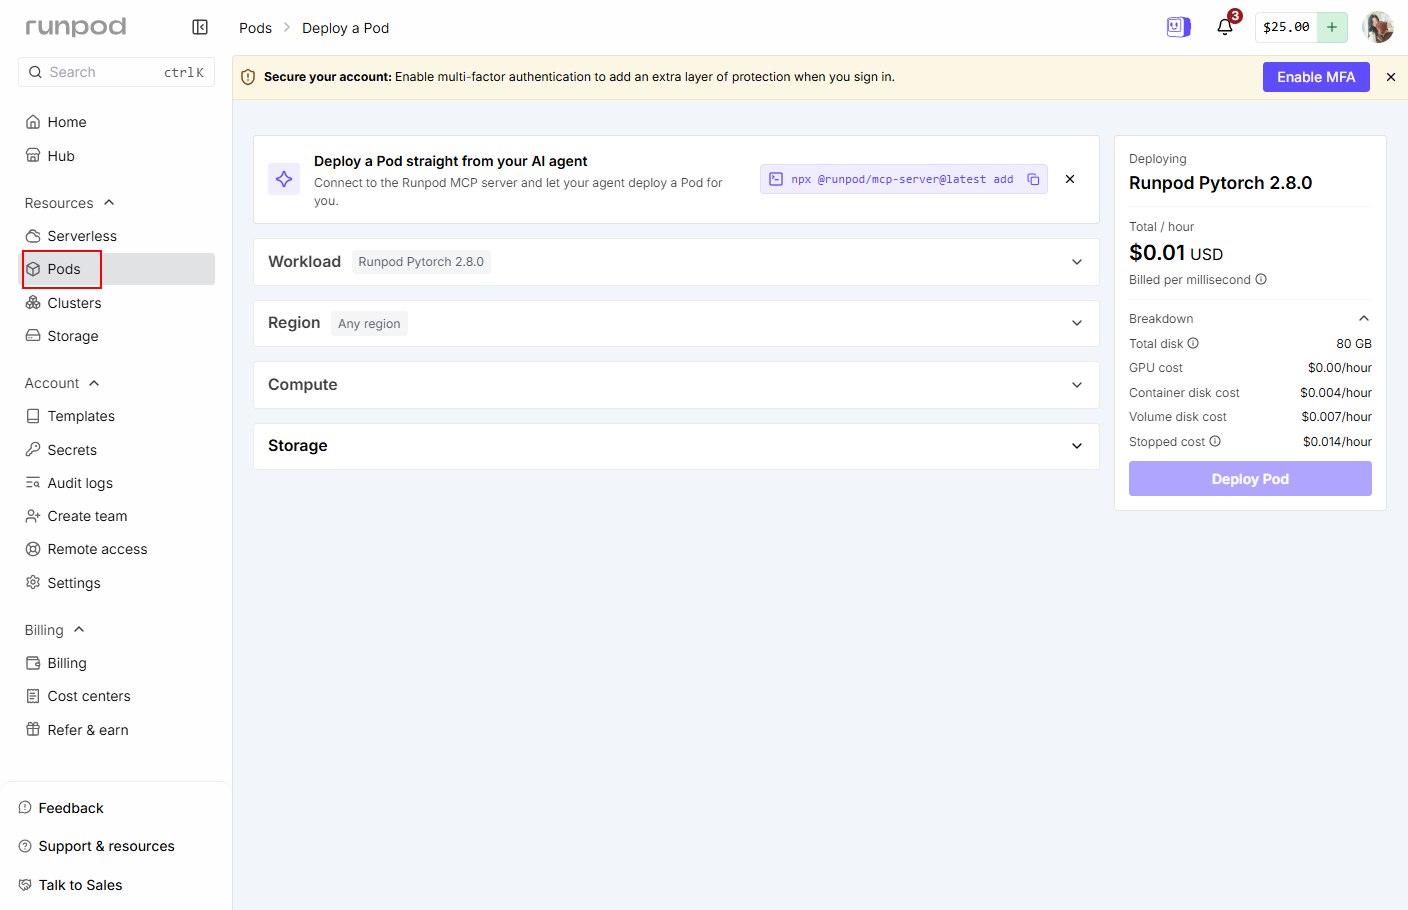The image size is (1408, 910).
Task: Click the Cost centers icon
Action: [x=33, y=696]
